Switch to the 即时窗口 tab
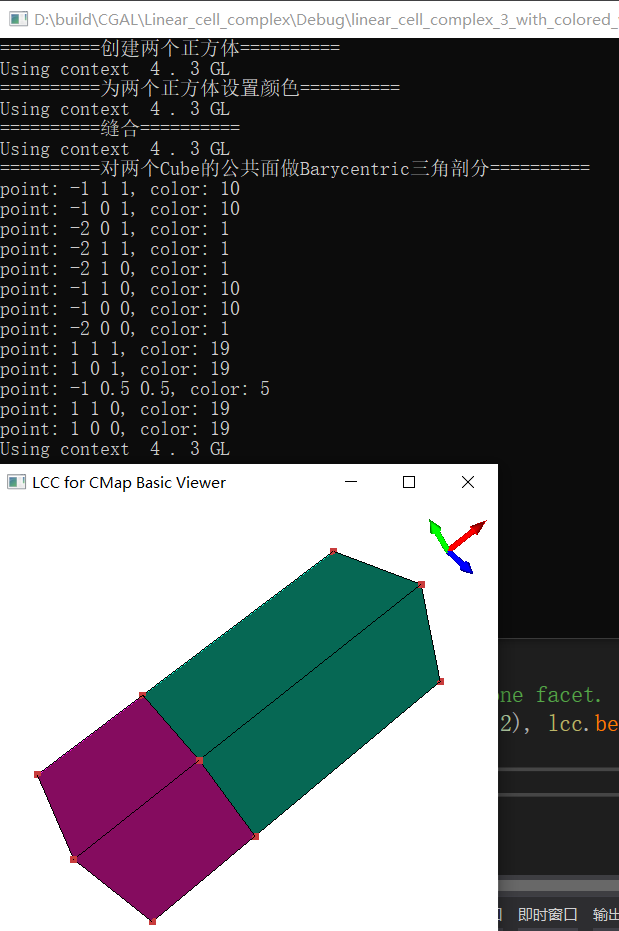The image size is (619, 931). 547,914
